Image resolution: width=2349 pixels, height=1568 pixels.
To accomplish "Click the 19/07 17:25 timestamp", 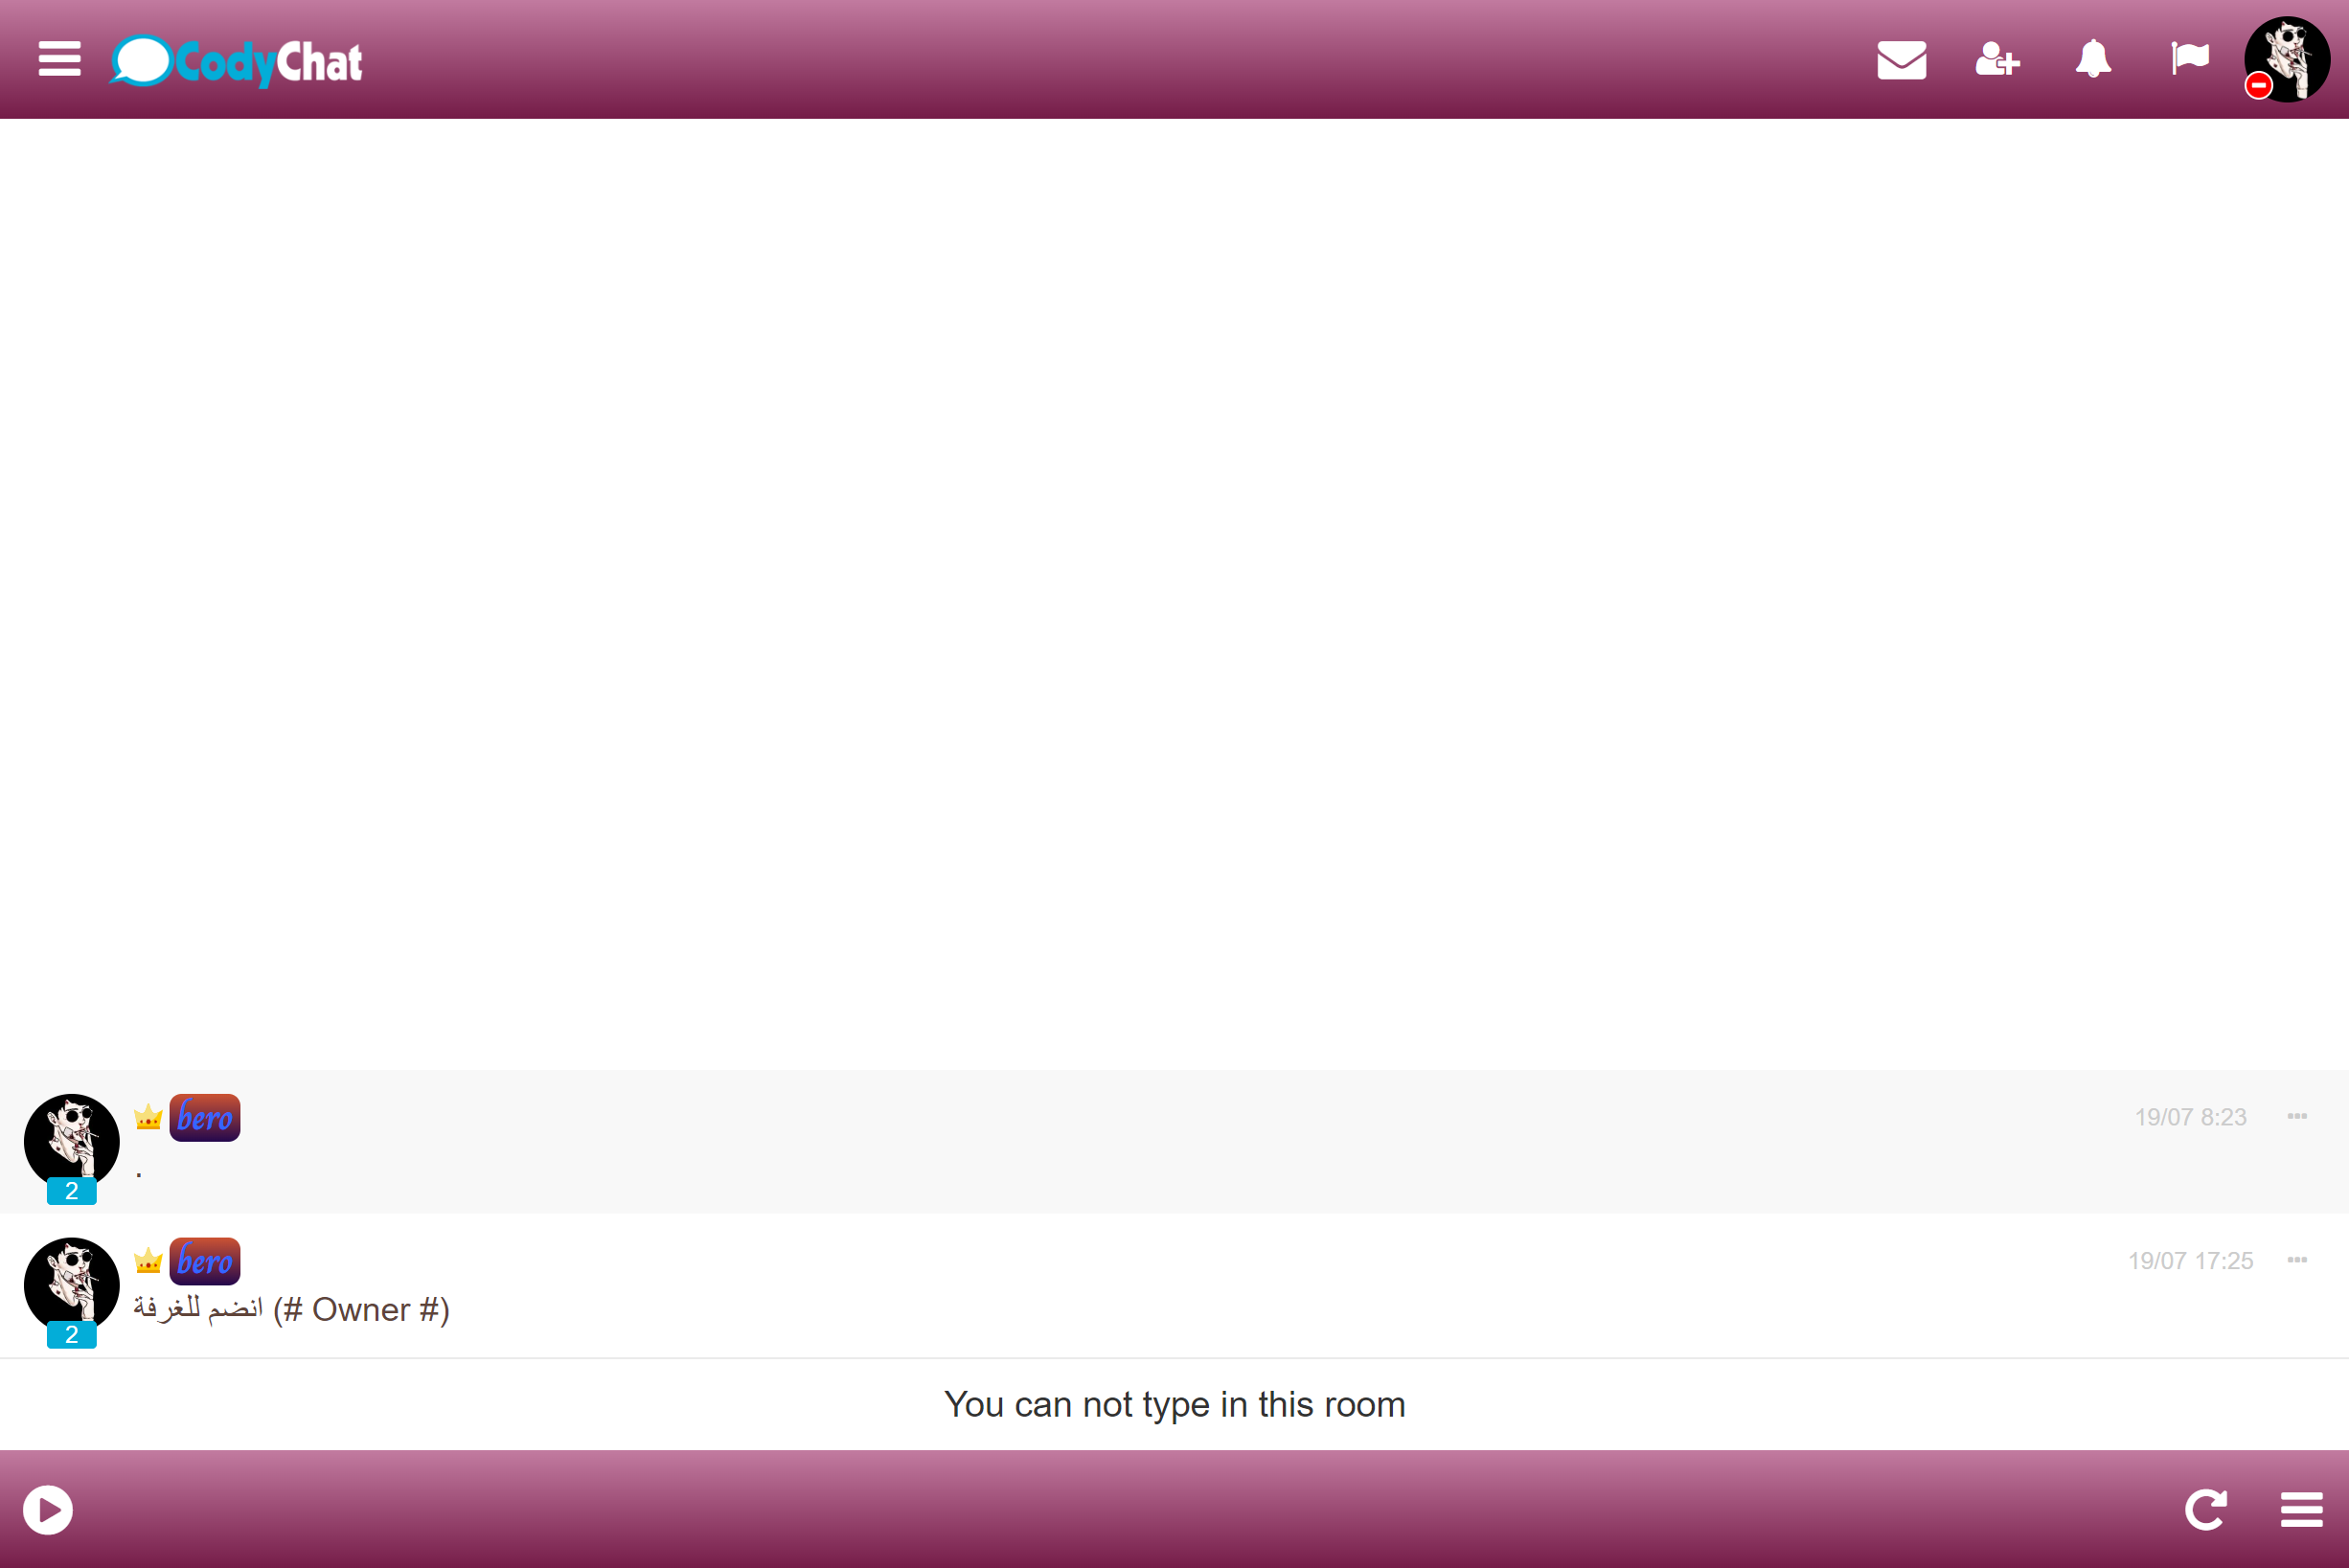I will (x=2190, y=1261).
